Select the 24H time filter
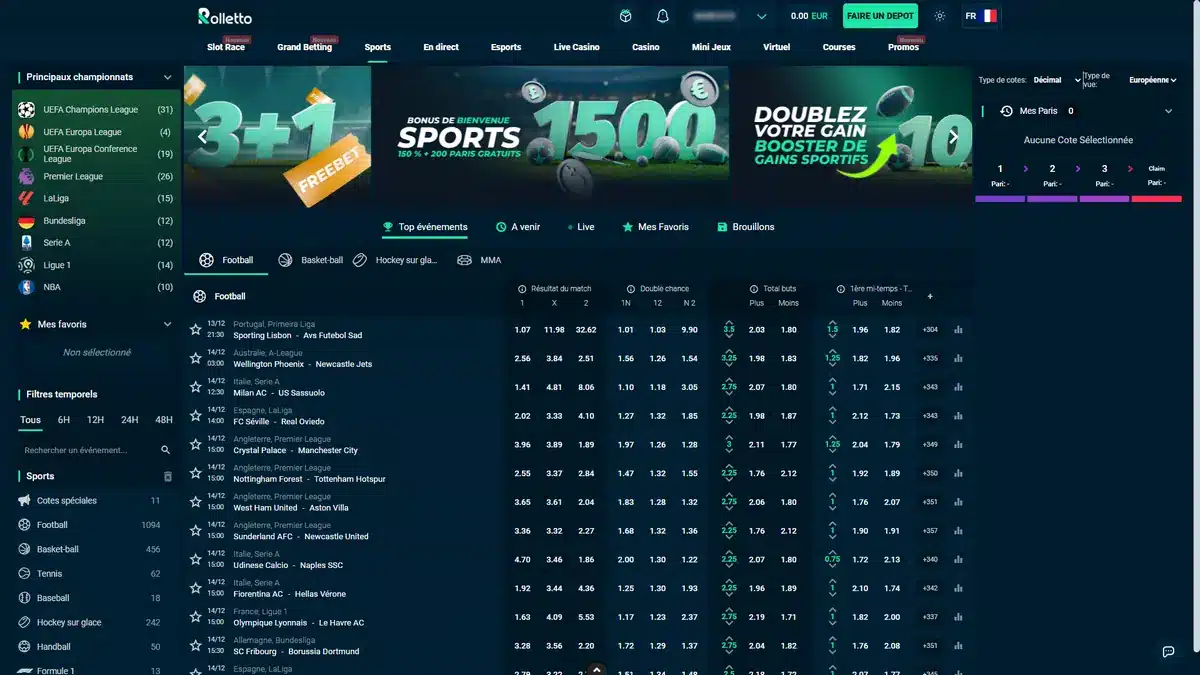This screenshot has width=1200, height=675. click(x=130, y=420)
